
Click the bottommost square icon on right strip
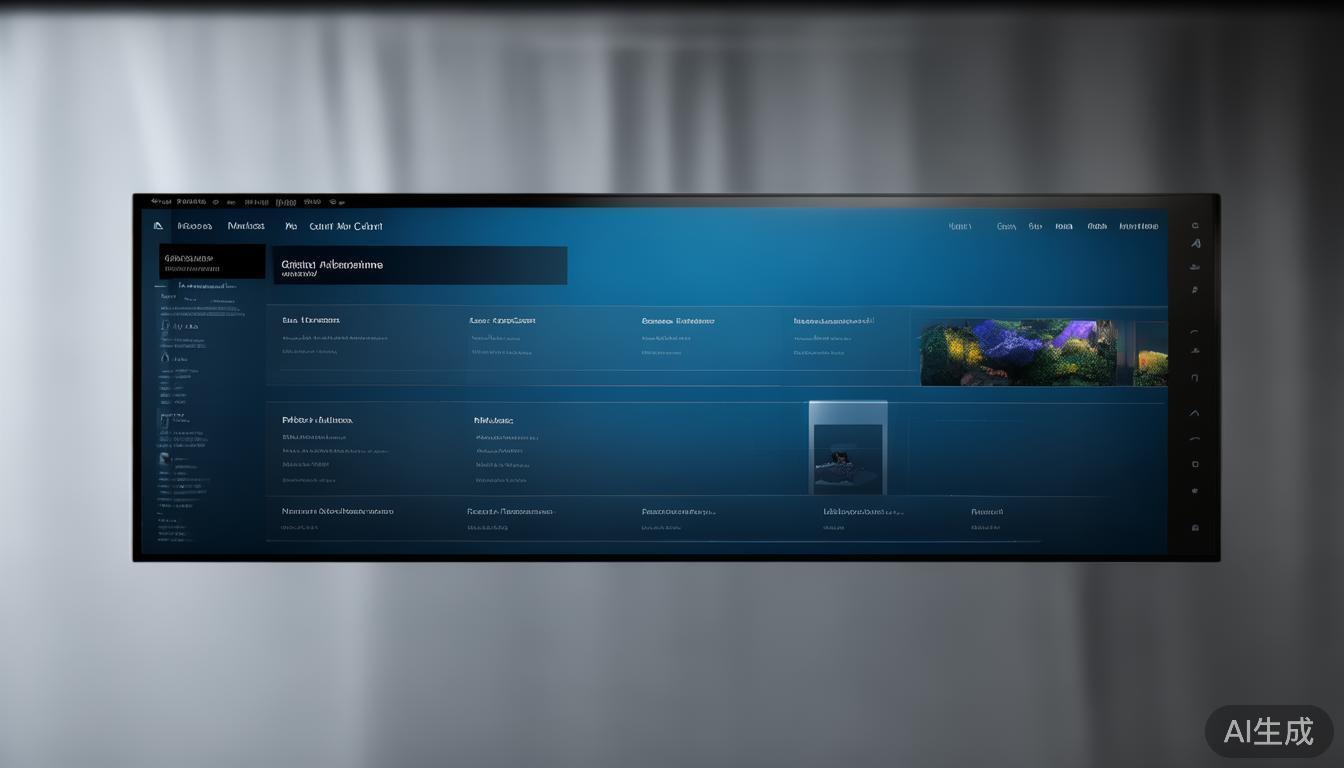1195,527
